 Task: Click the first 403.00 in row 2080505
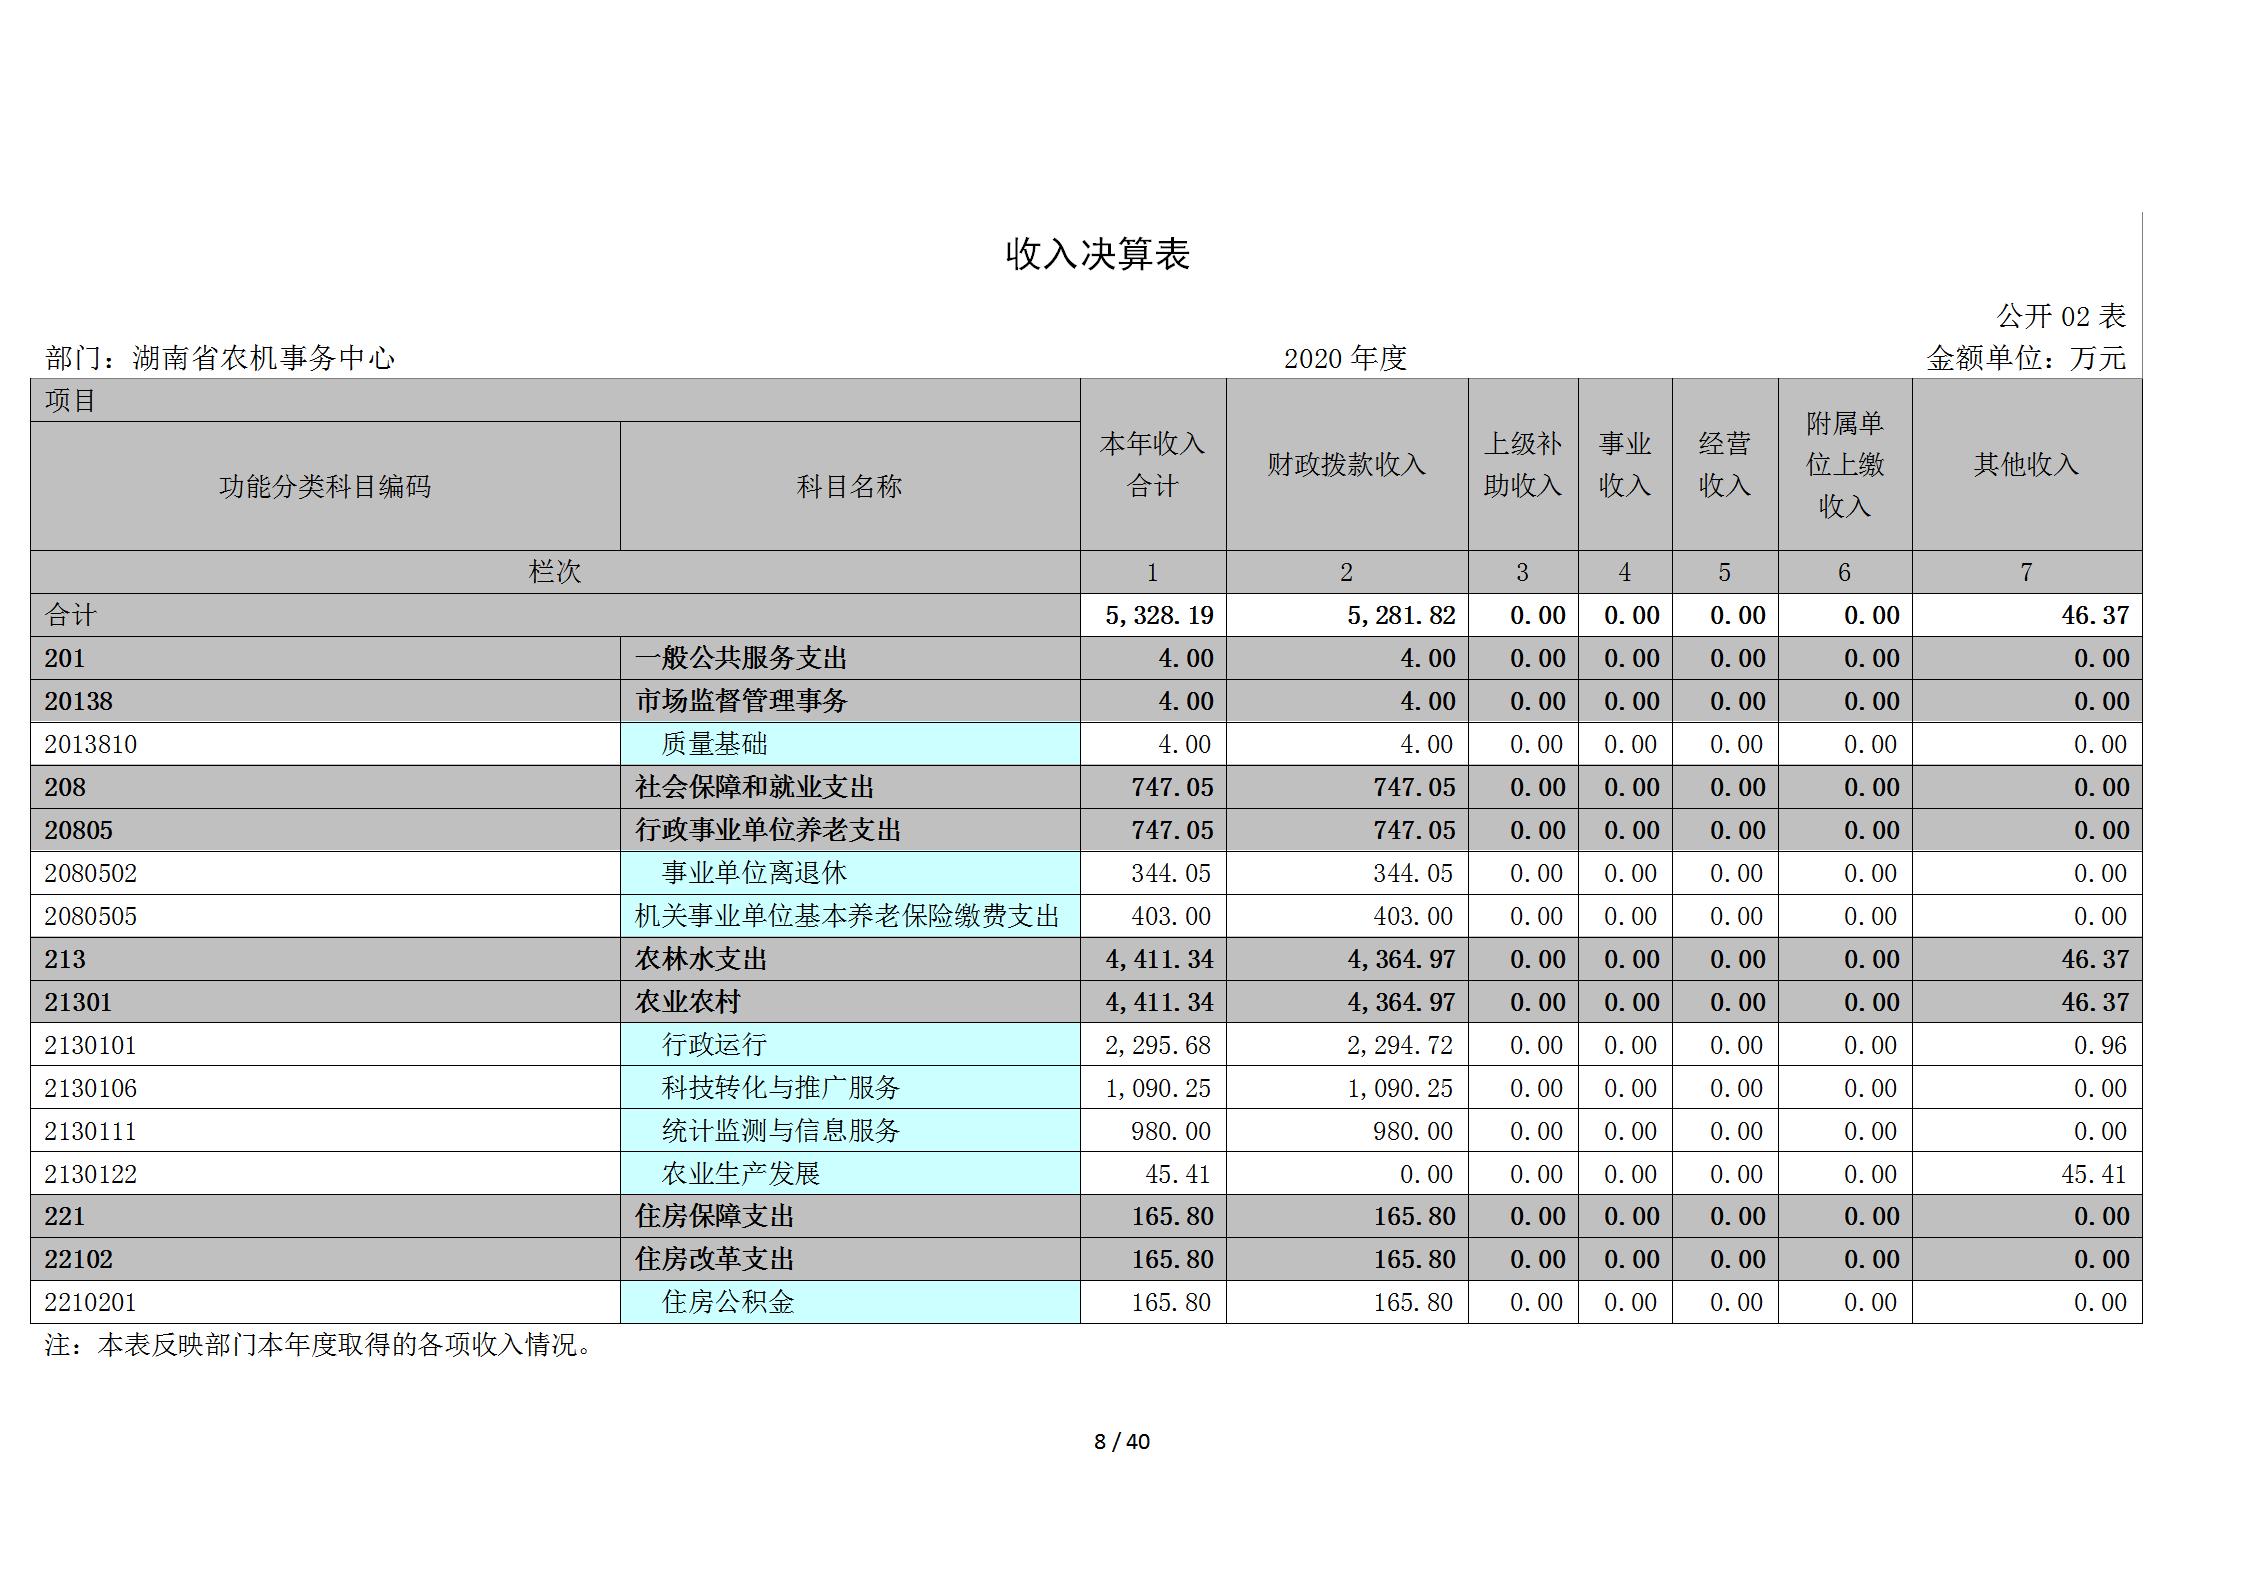click(x=1171, y=916)
